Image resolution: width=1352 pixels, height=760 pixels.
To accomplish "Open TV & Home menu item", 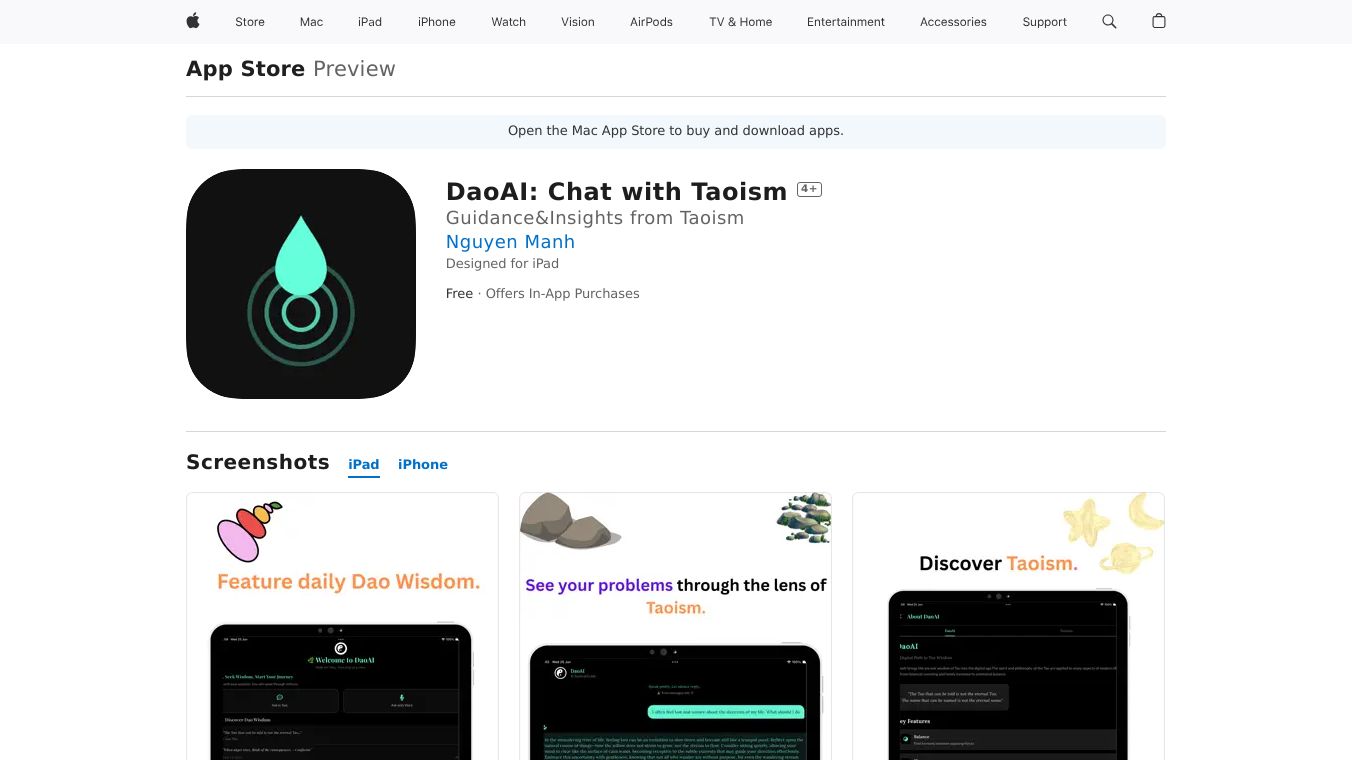I will (x=741, y=22).
